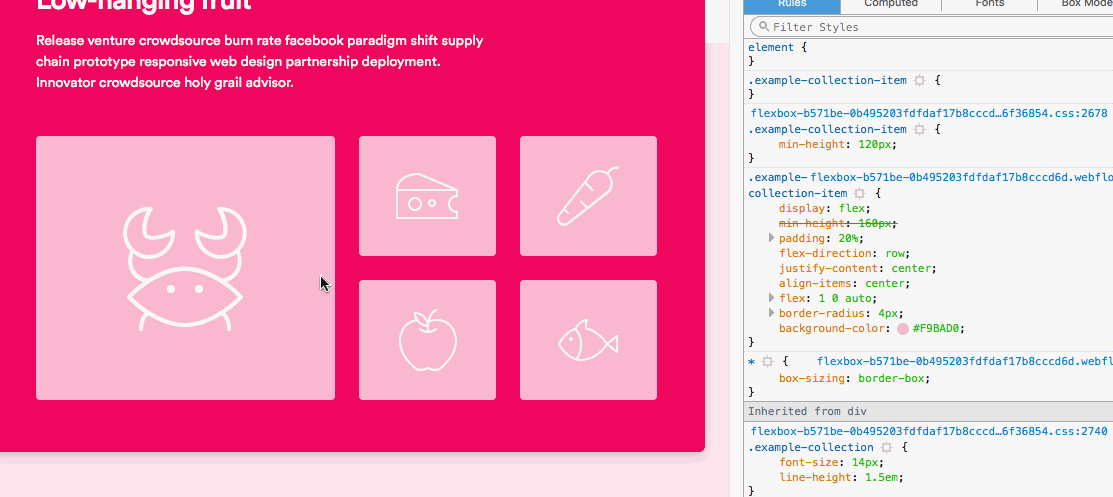Click the Filter Styles search field
Viewport: 1113px width, 497px height.
pyautogui.click(x=930, y=27)
